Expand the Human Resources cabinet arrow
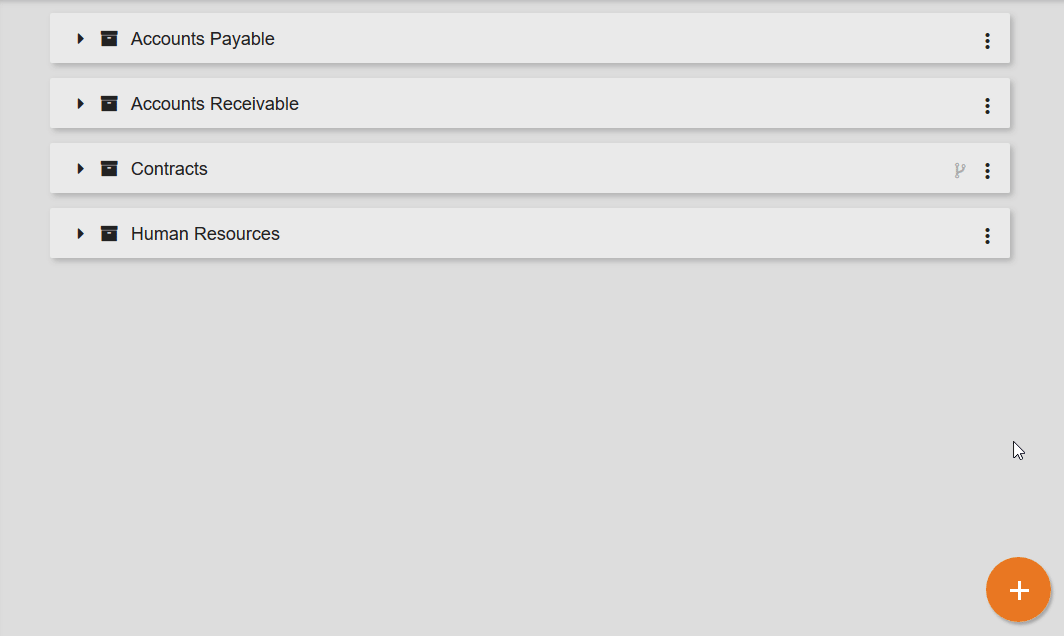This screenshot has width=1064, height=636. pyautogui.click(x=80, y=234)
